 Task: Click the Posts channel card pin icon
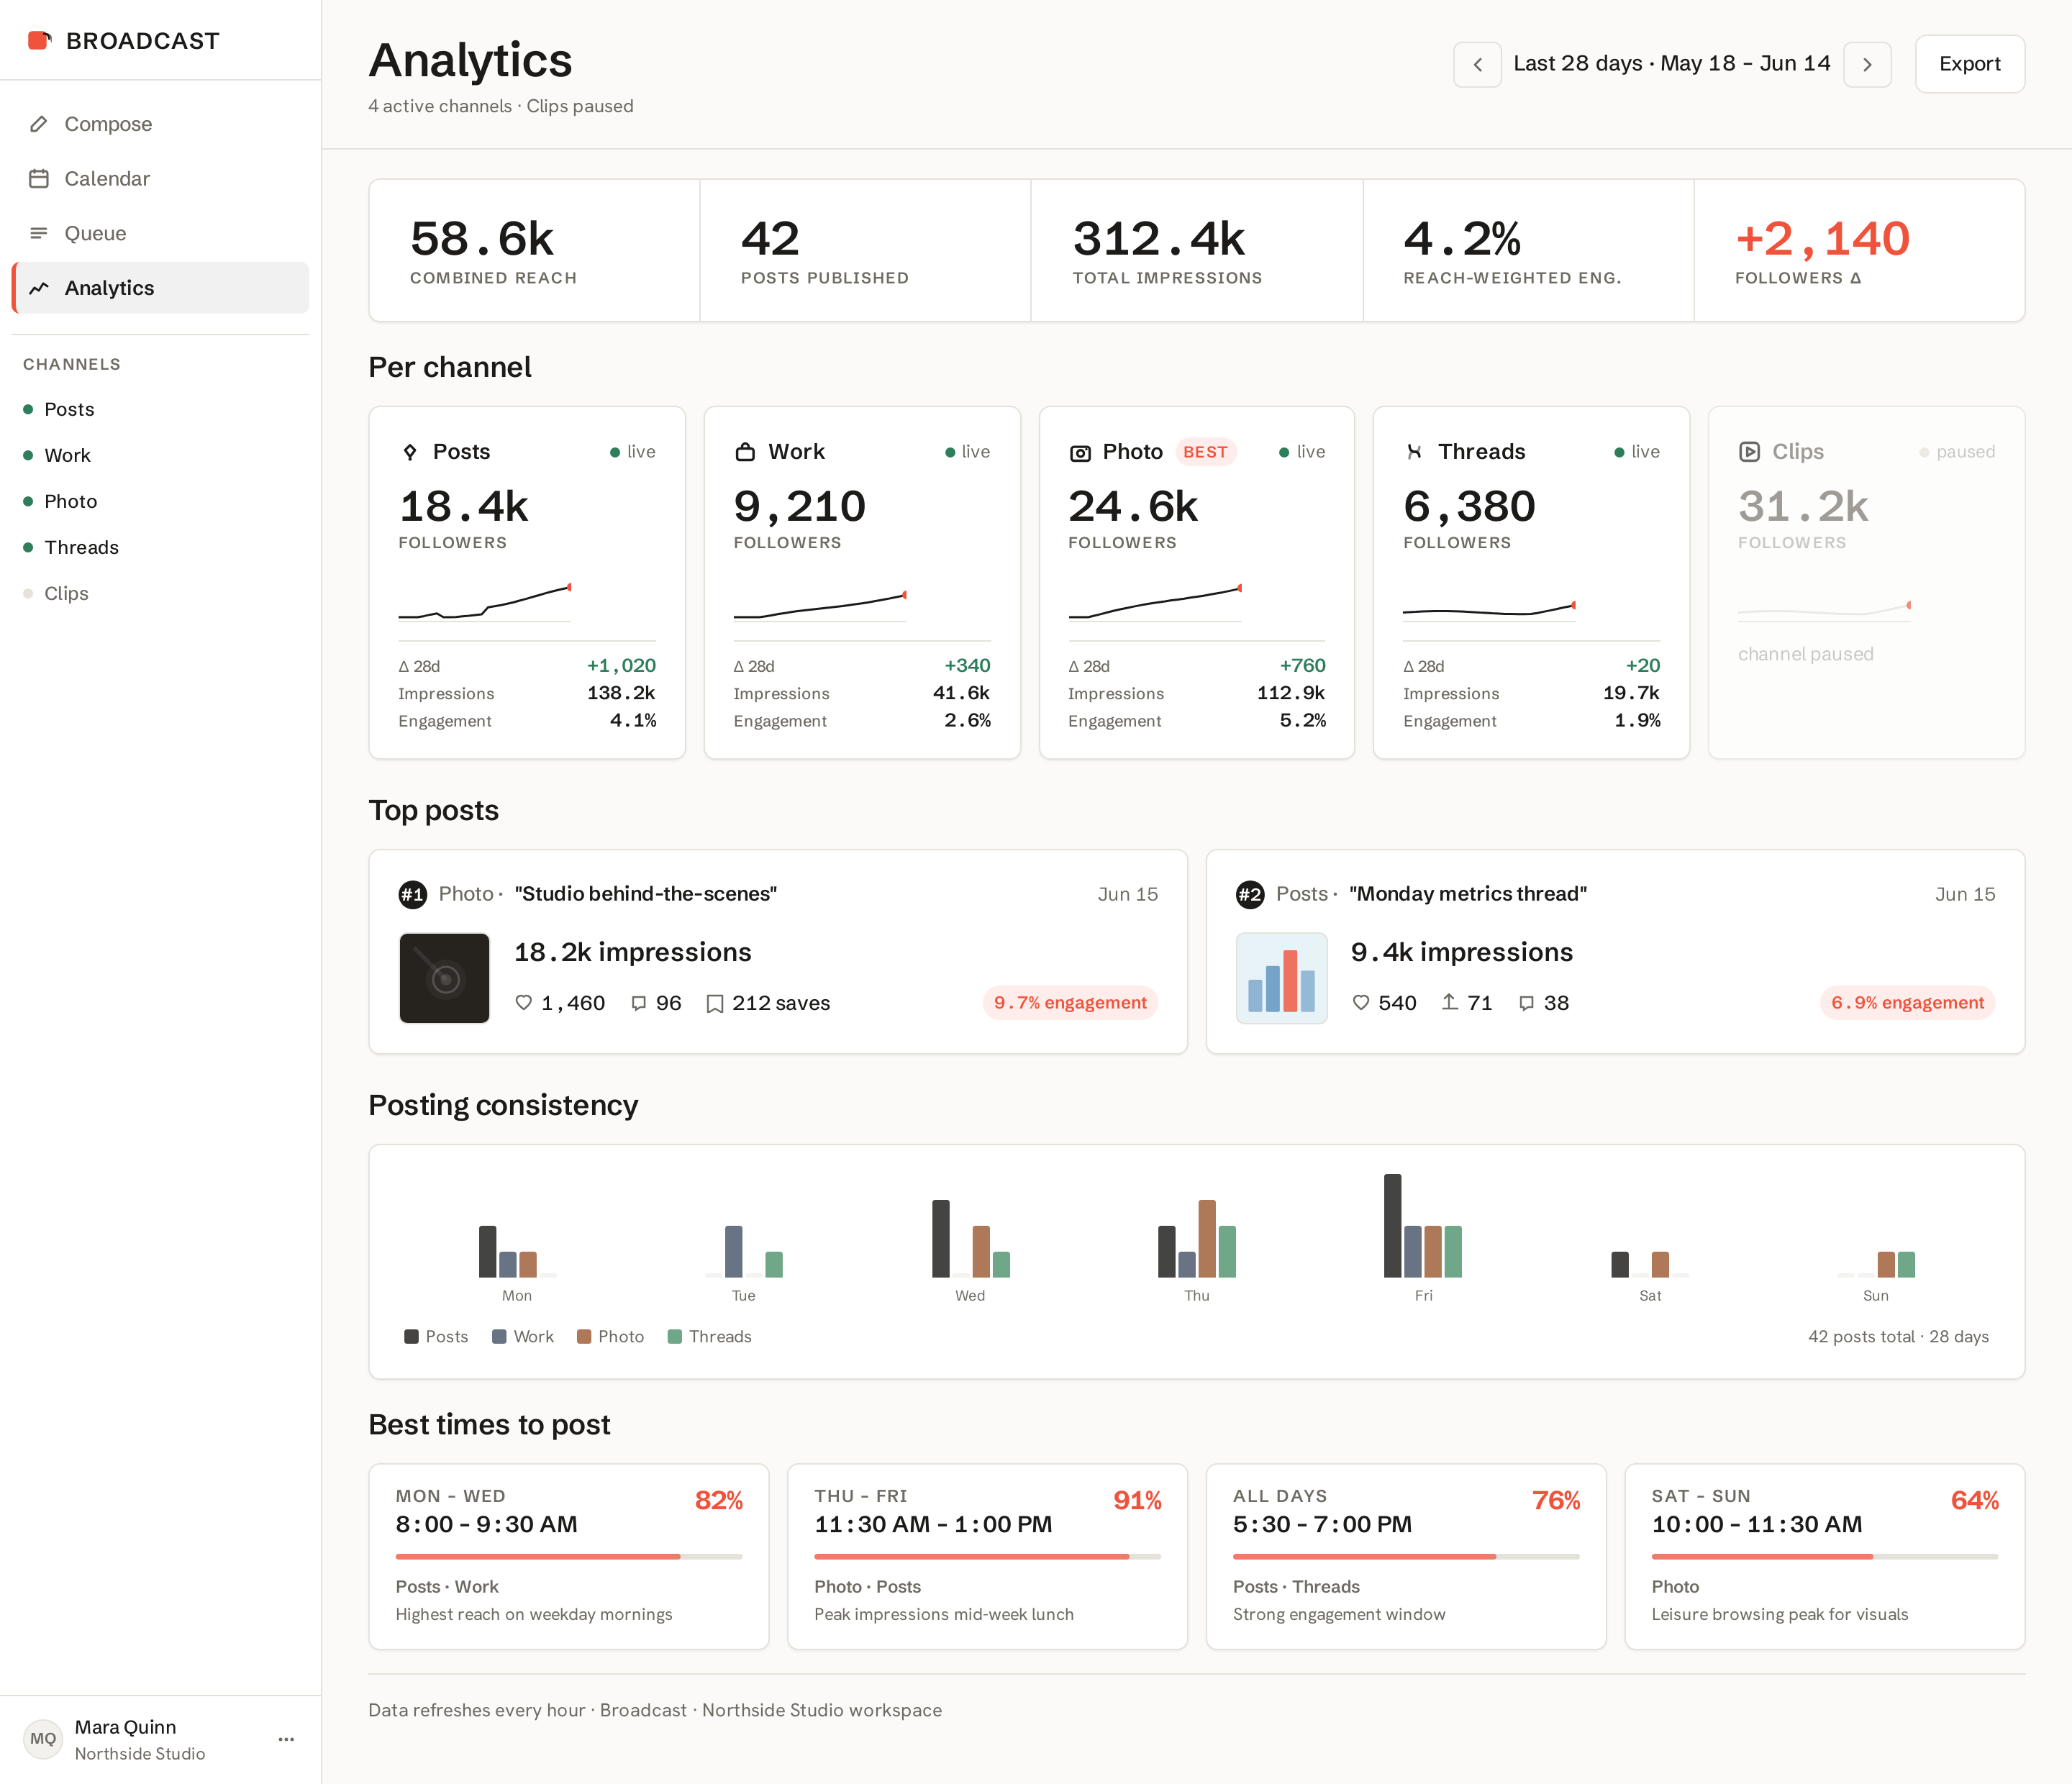click(410, 452)
